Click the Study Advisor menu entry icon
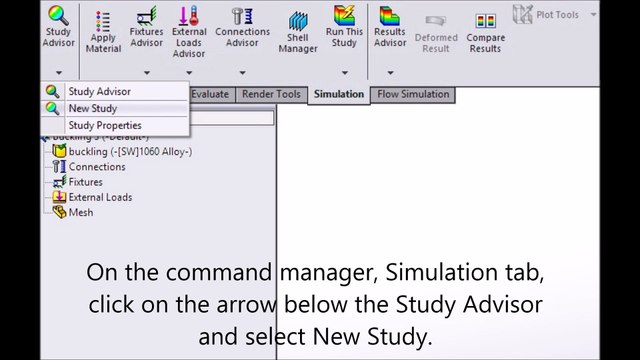640x360 pixels. [53, 91]
